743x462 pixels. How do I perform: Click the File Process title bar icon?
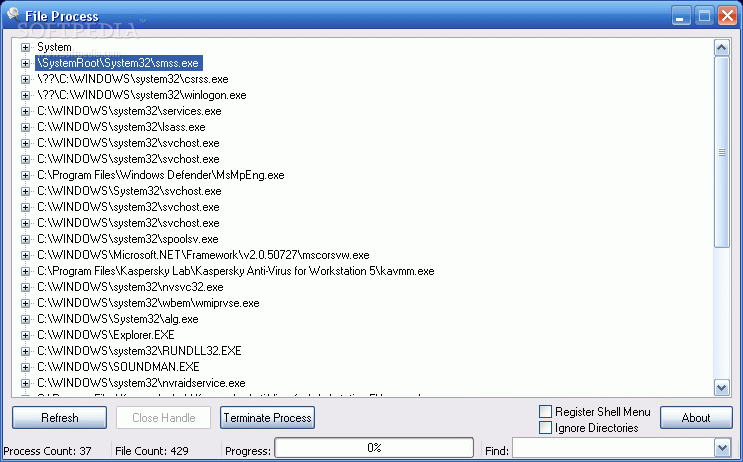(13, 14)
